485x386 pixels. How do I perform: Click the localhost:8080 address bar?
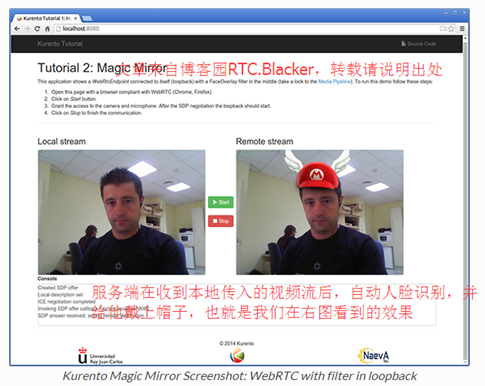point(247,29)
